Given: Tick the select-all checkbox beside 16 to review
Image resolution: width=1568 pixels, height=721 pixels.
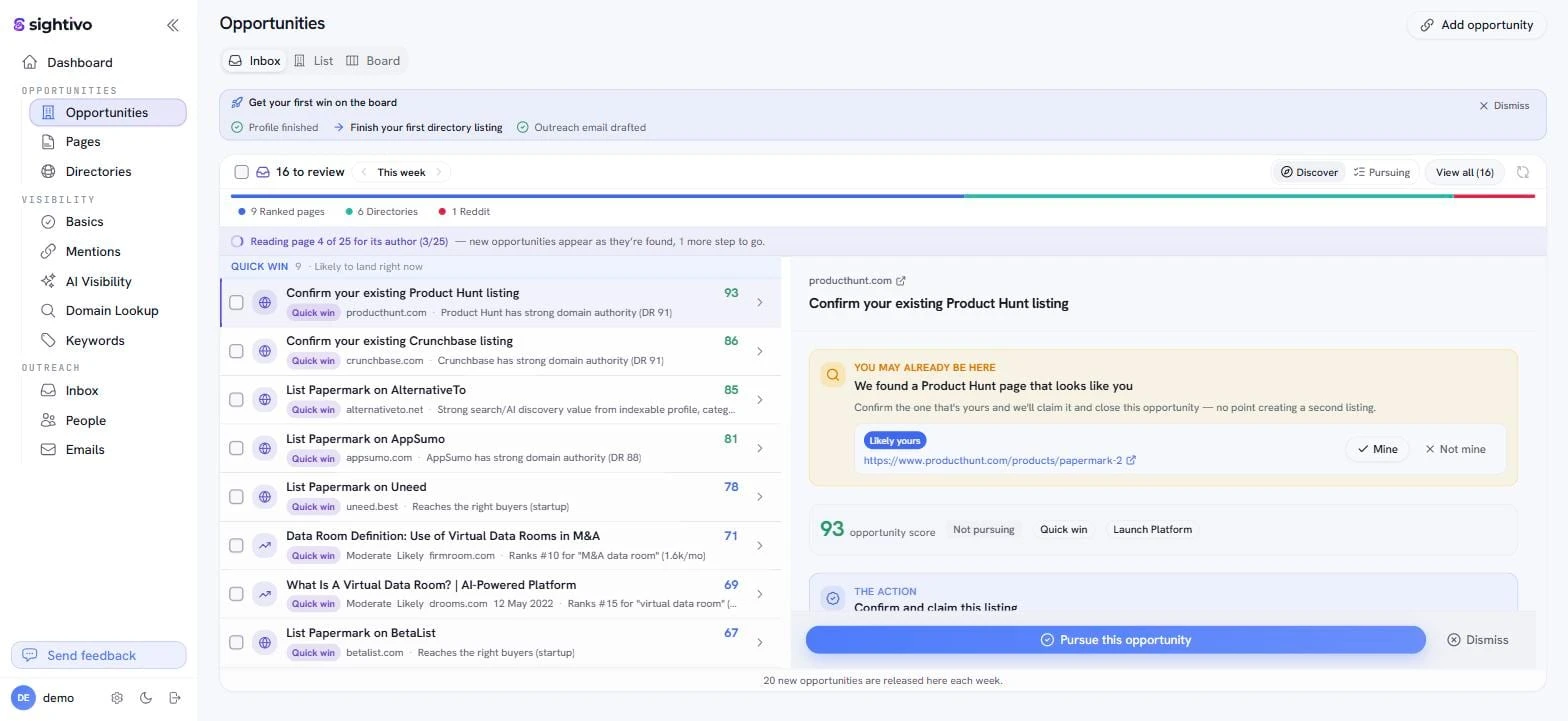Looking at the screenshot, I should [241, 172].
